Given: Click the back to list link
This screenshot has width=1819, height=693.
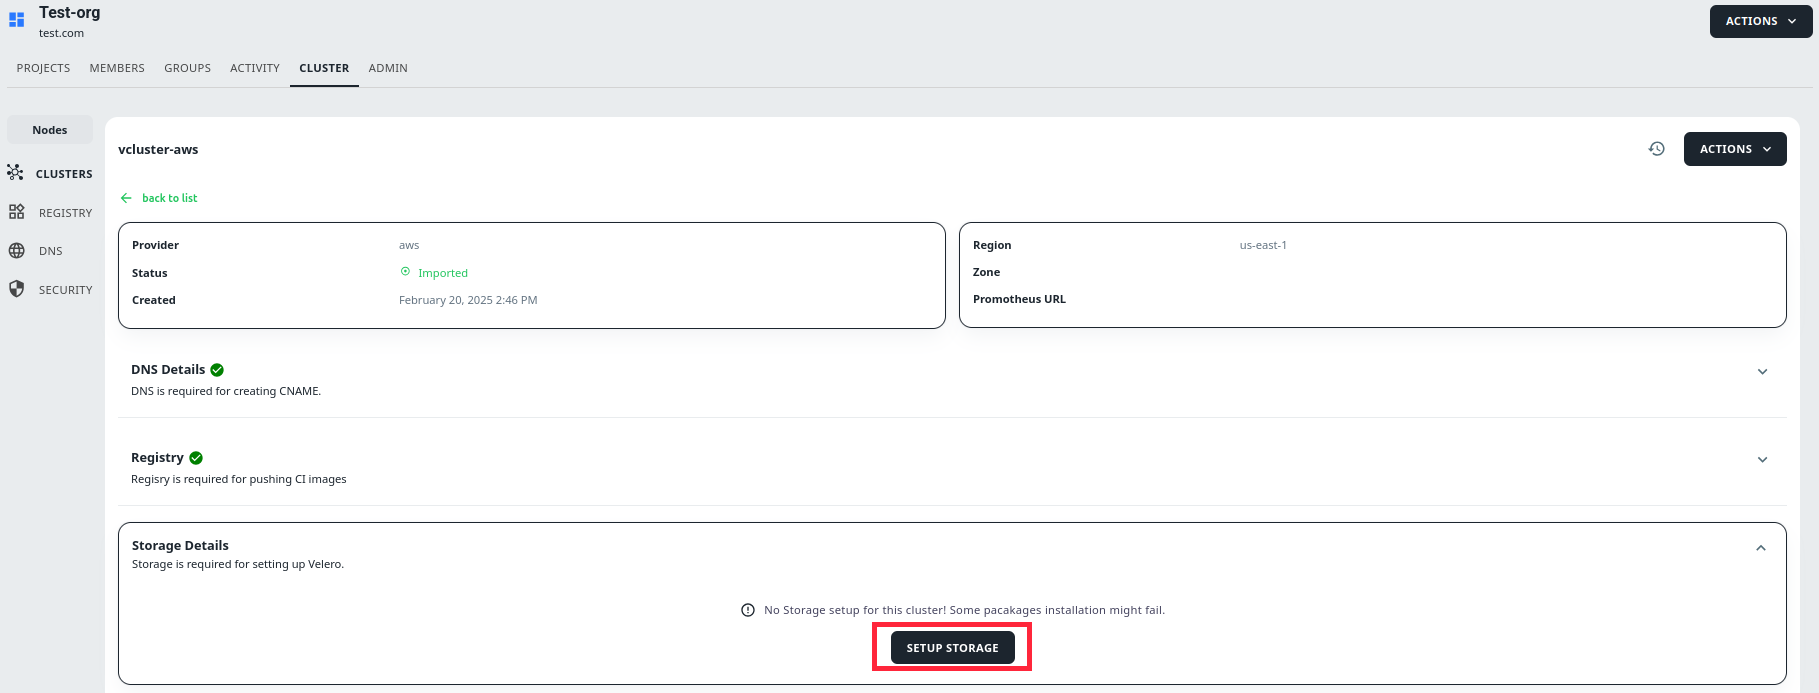Looking at the screenshot, I should (169, 198).
